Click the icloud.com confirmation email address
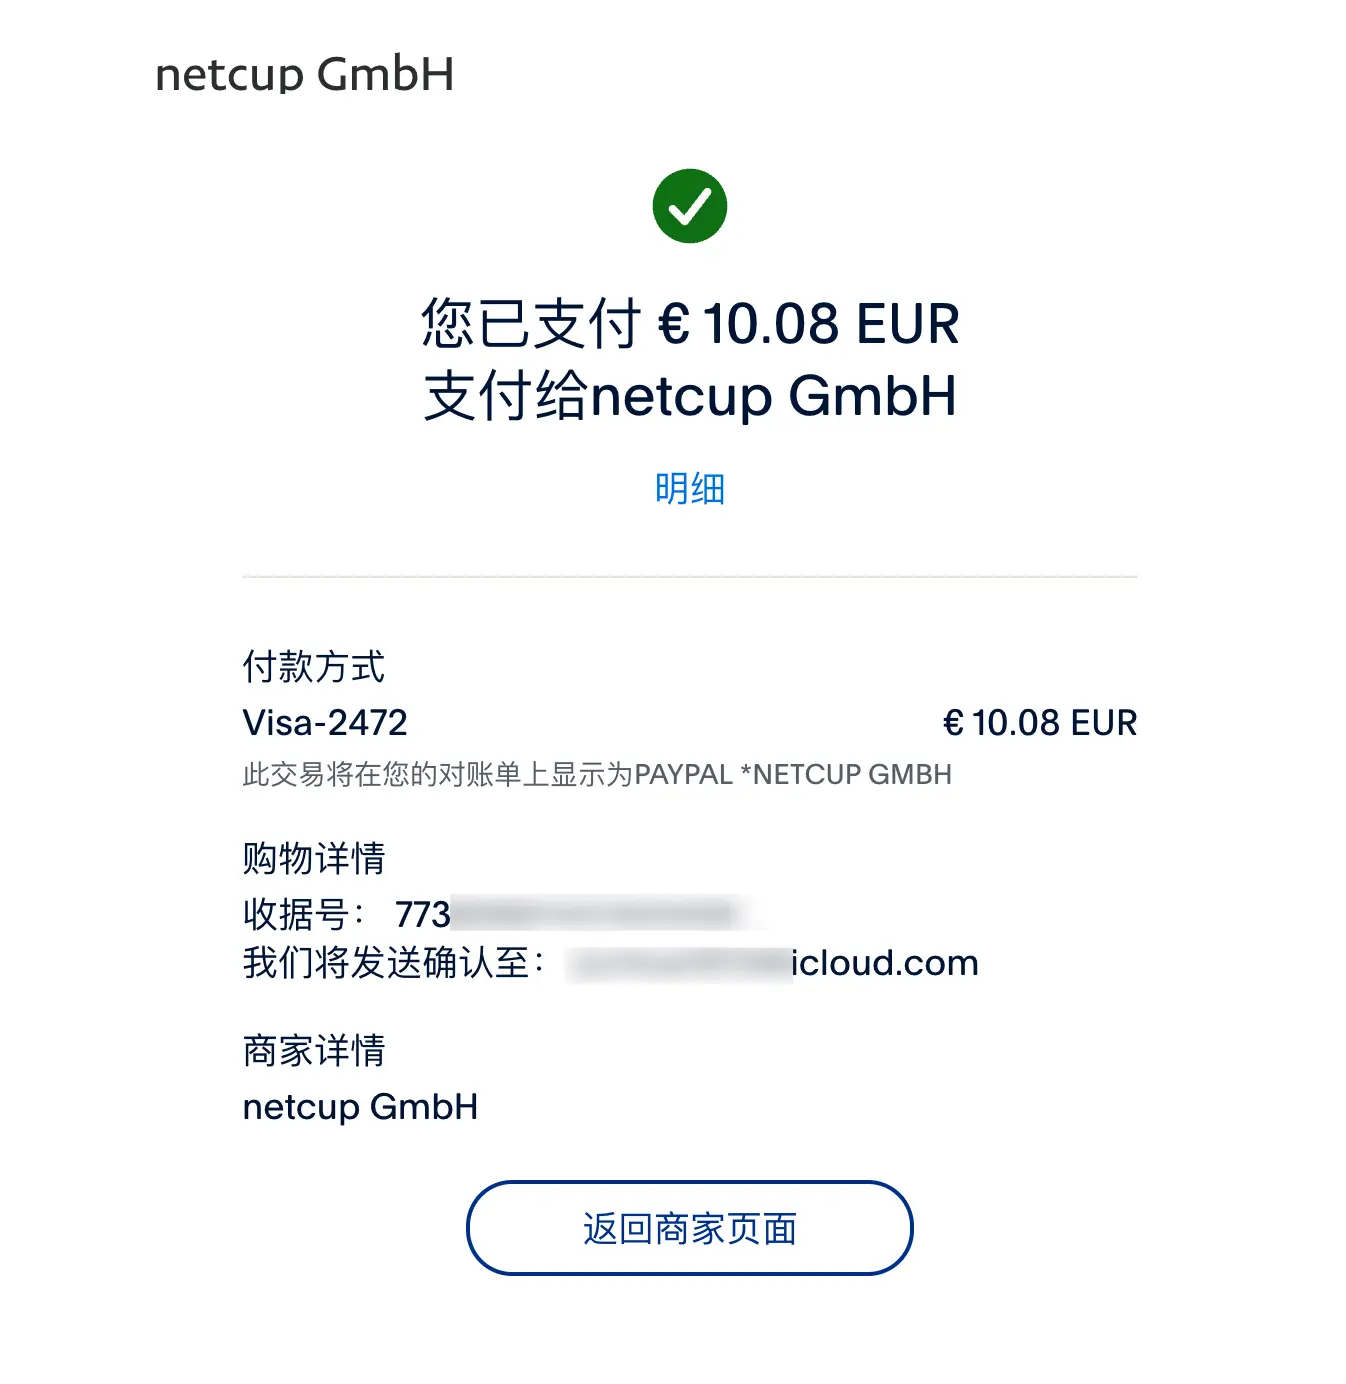The width and height of the screenshot is (1346, 1384). (773, 963)
